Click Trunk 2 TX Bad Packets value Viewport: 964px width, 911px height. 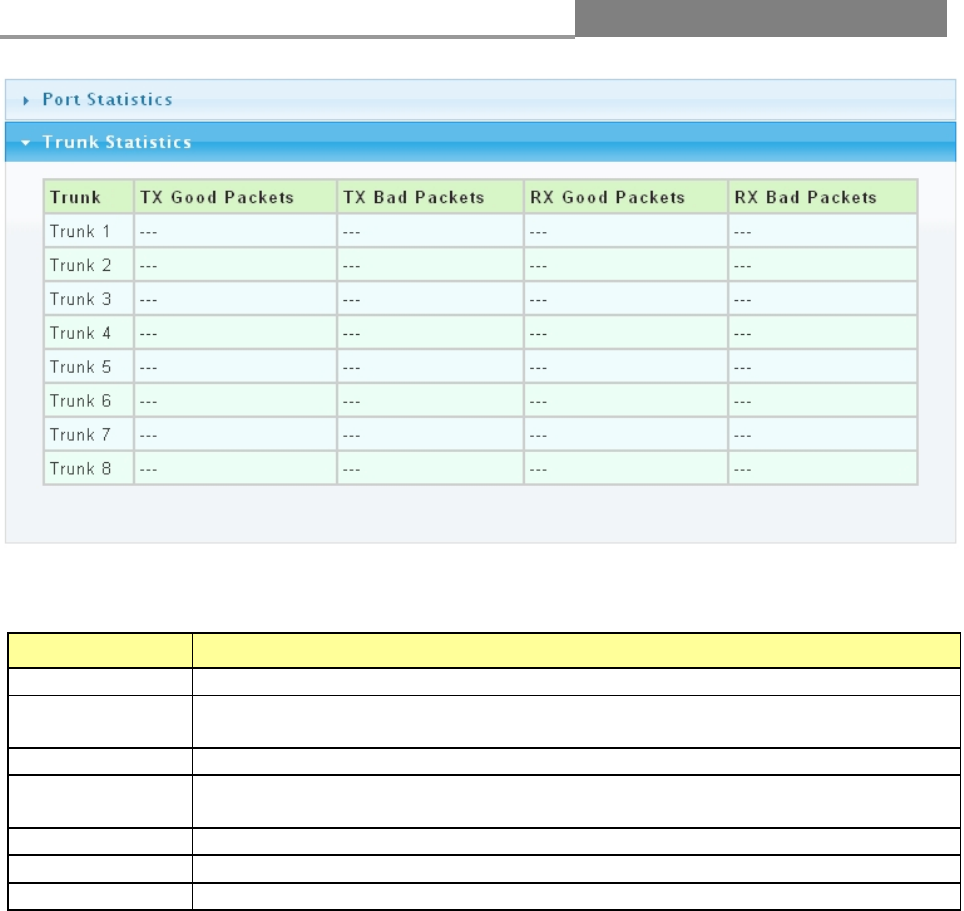tap(430, 265)
